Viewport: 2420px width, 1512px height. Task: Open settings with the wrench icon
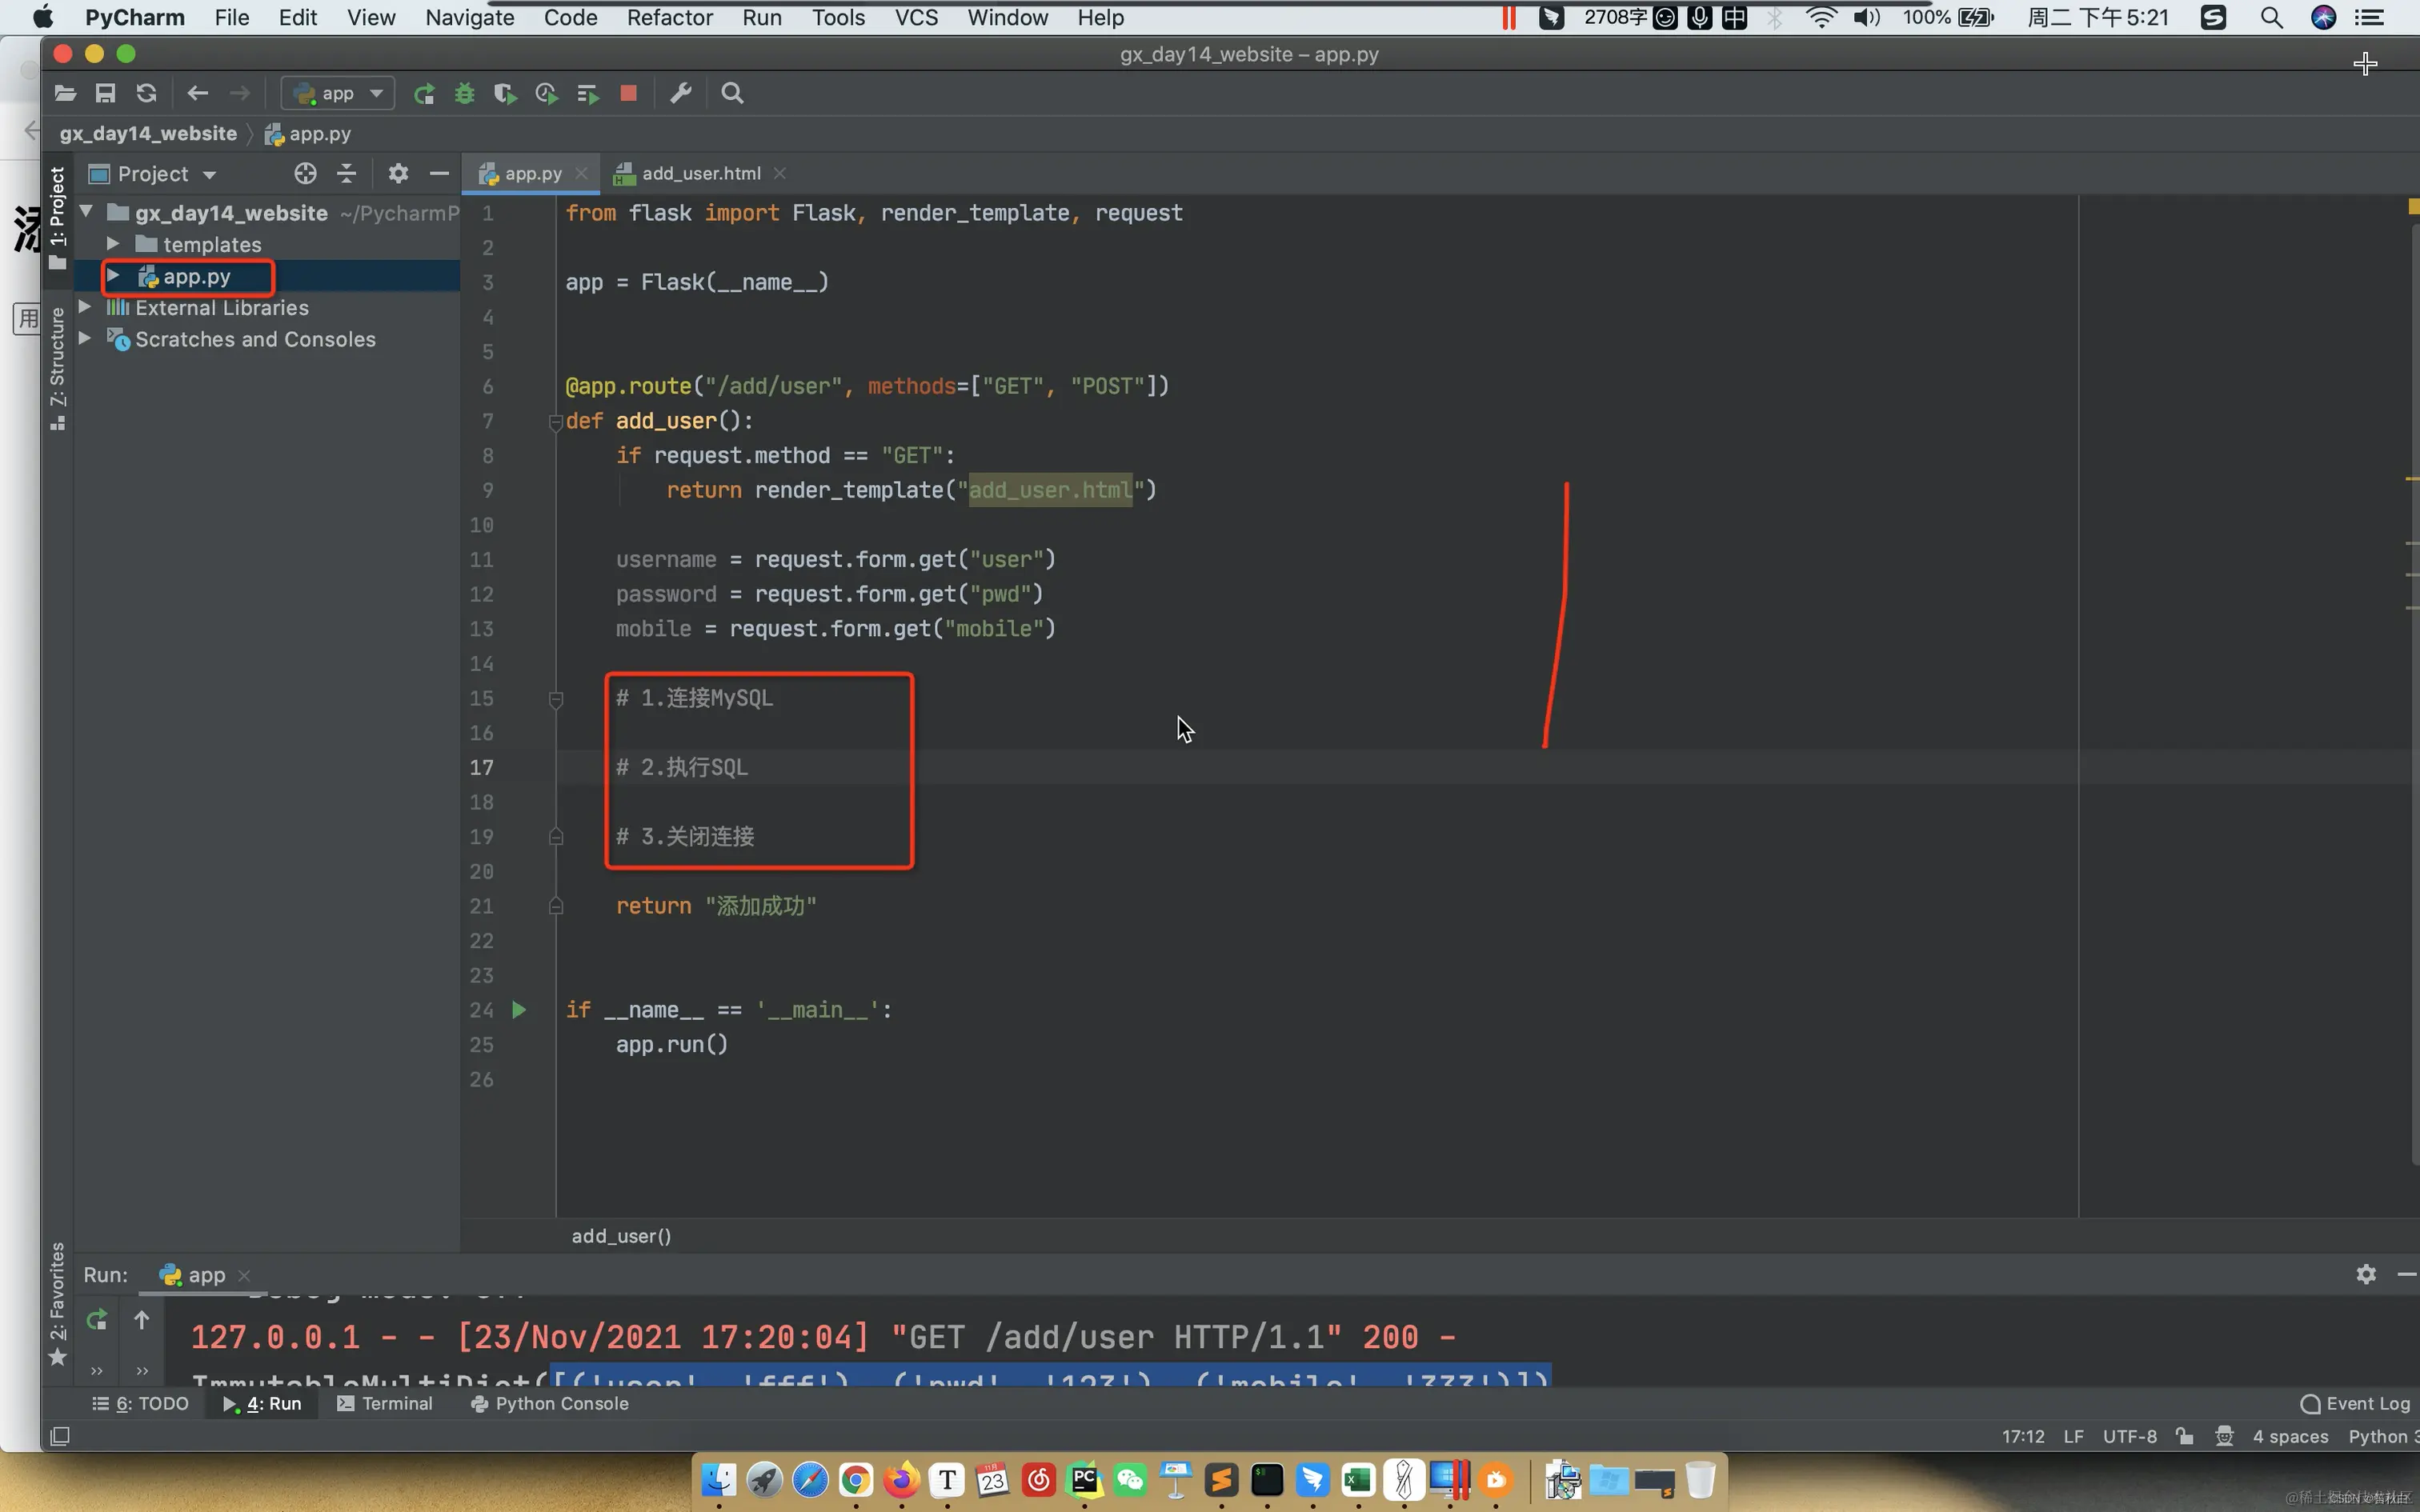pos(681,94)
